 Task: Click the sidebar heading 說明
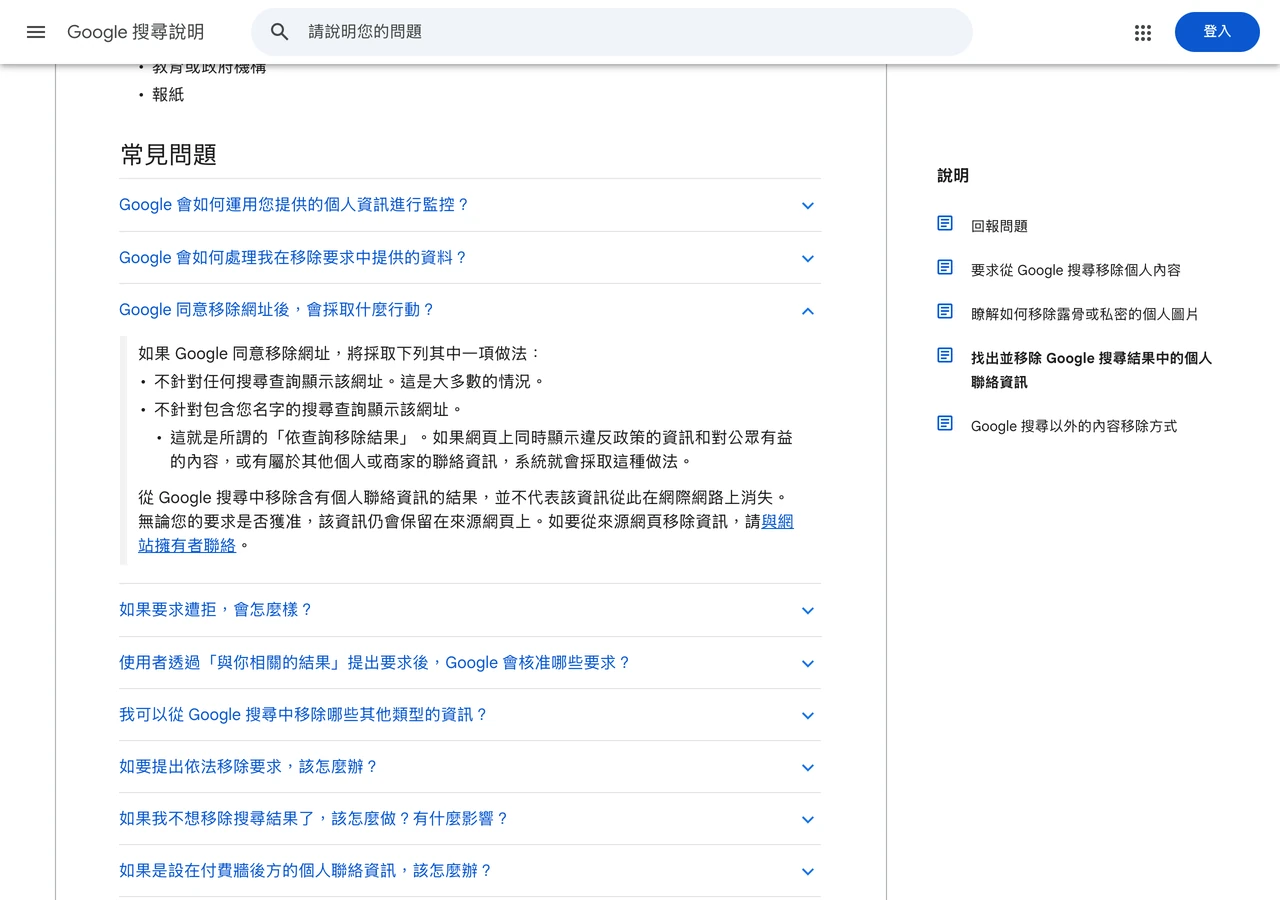pyautogui.click(x=953, y=176)
